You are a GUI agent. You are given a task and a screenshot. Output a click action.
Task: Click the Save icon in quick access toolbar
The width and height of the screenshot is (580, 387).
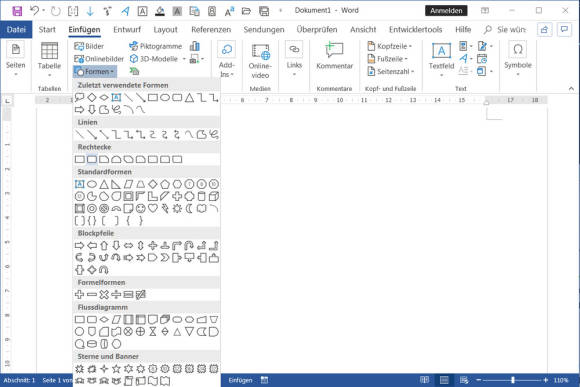[x=17, y=11]
